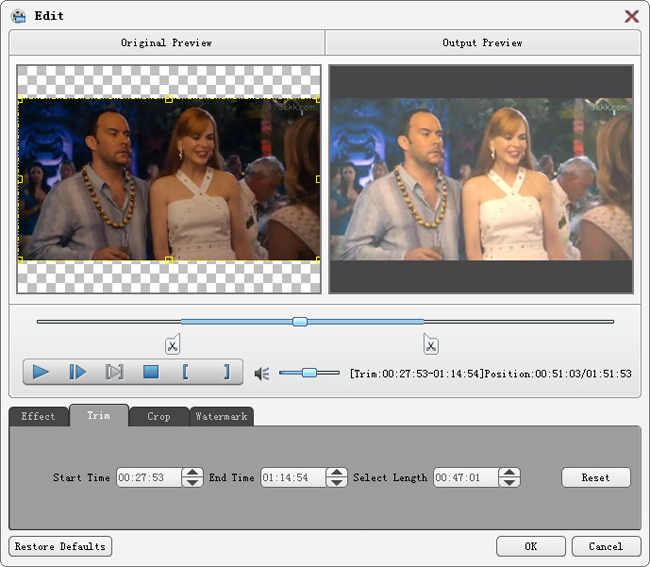Image resolution: width=650 pixels, height=567 pixels.
Task: Increase Start Time with up arrow
Action: (192, 472)
